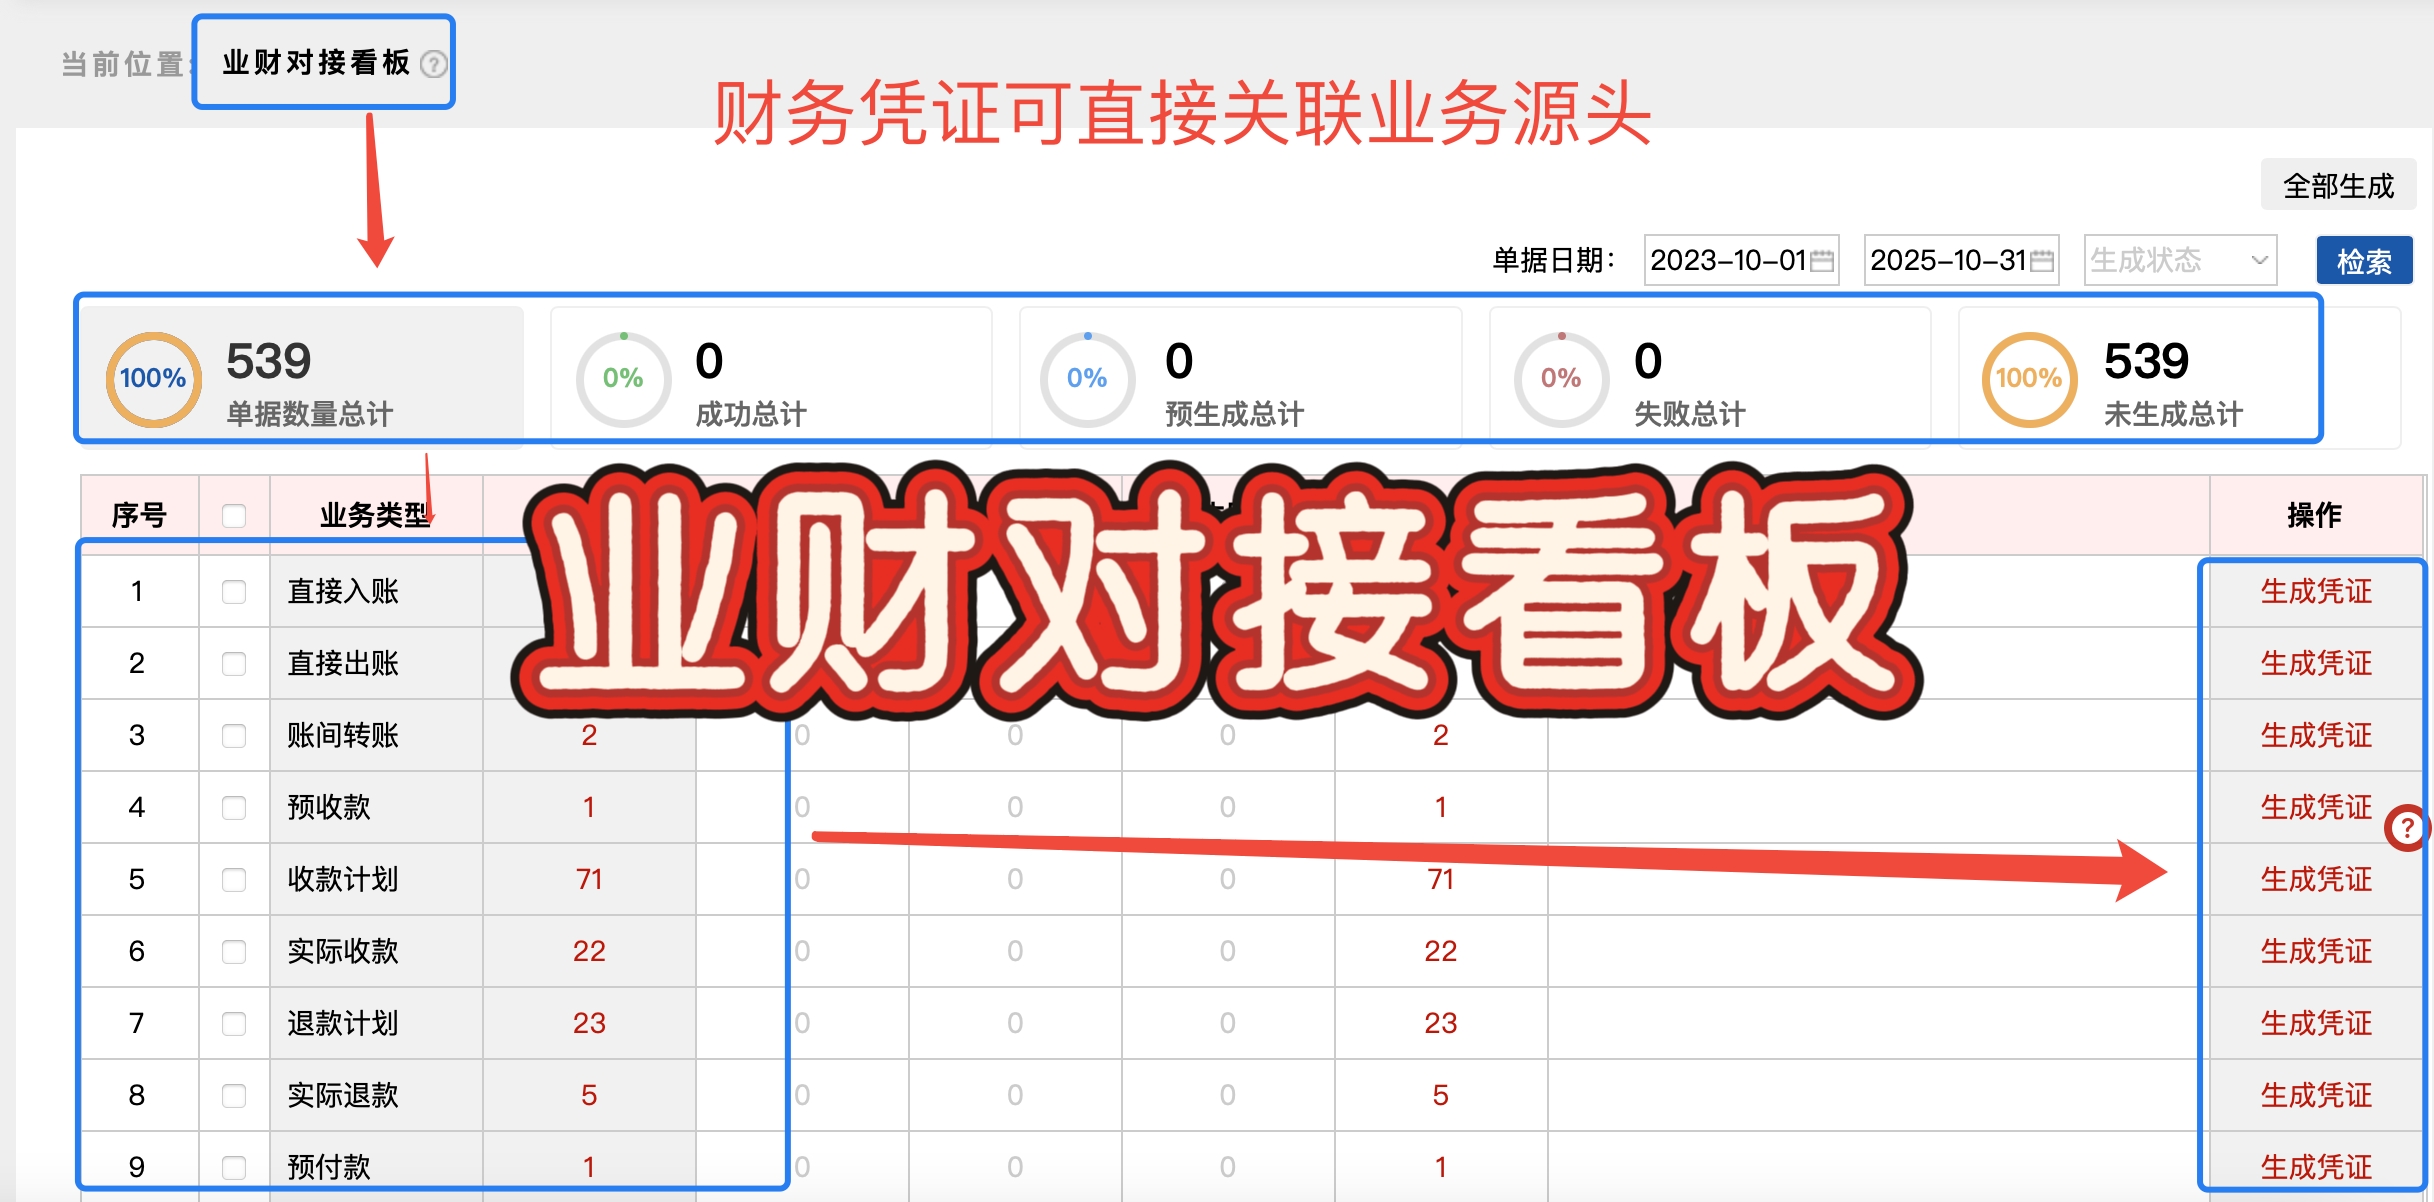Click the 0% ring for 失败总计

click(x=1561, y=379)
